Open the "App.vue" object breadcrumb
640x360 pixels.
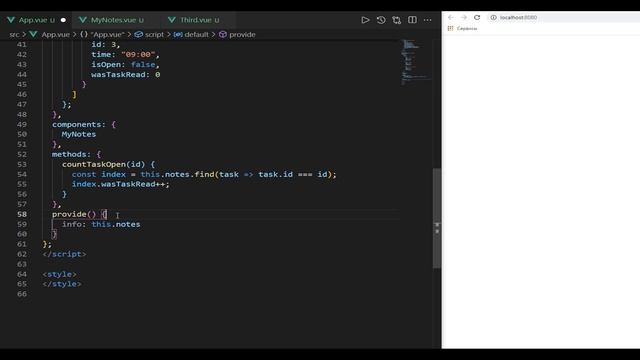[102, 35]
